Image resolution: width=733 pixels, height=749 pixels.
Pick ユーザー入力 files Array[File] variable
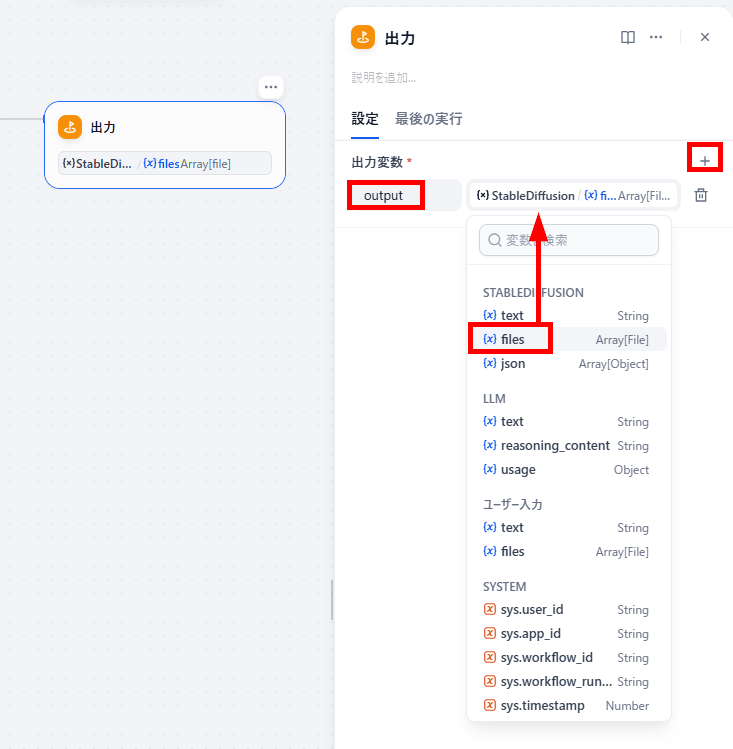566,552
